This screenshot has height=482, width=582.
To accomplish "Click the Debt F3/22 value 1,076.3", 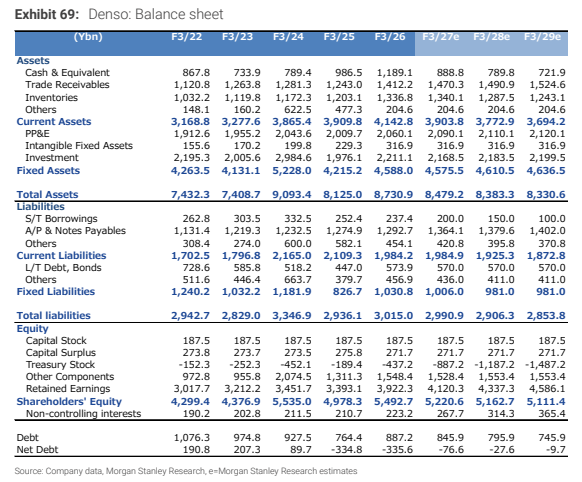I will click(x=192, y=438).
